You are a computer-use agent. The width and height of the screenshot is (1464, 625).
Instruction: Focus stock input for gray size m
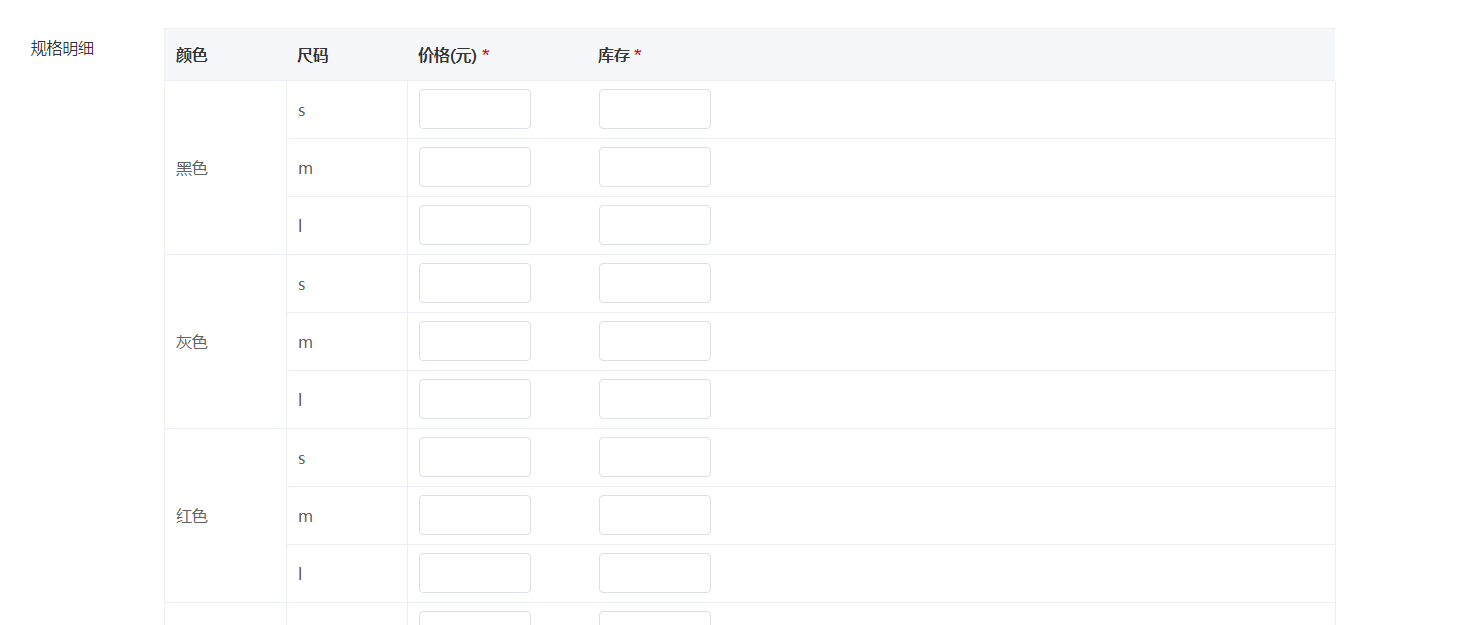655,341
